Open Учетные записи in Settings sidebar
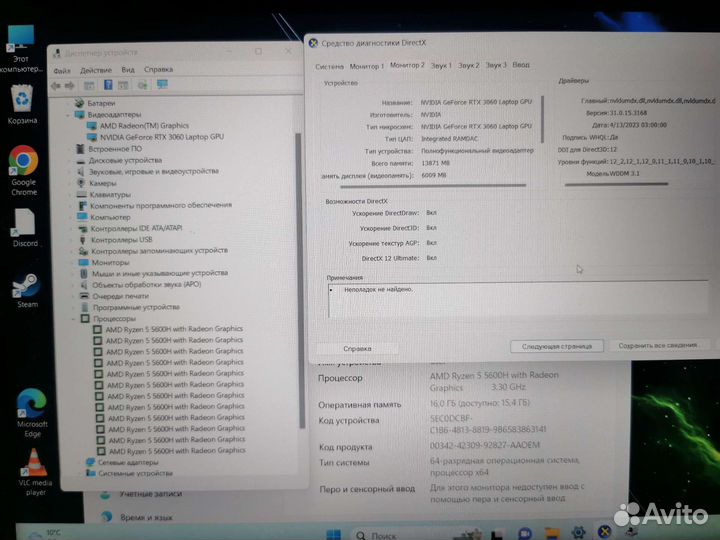720x540 pixels. pyautogui.click(x=151, y=494)
